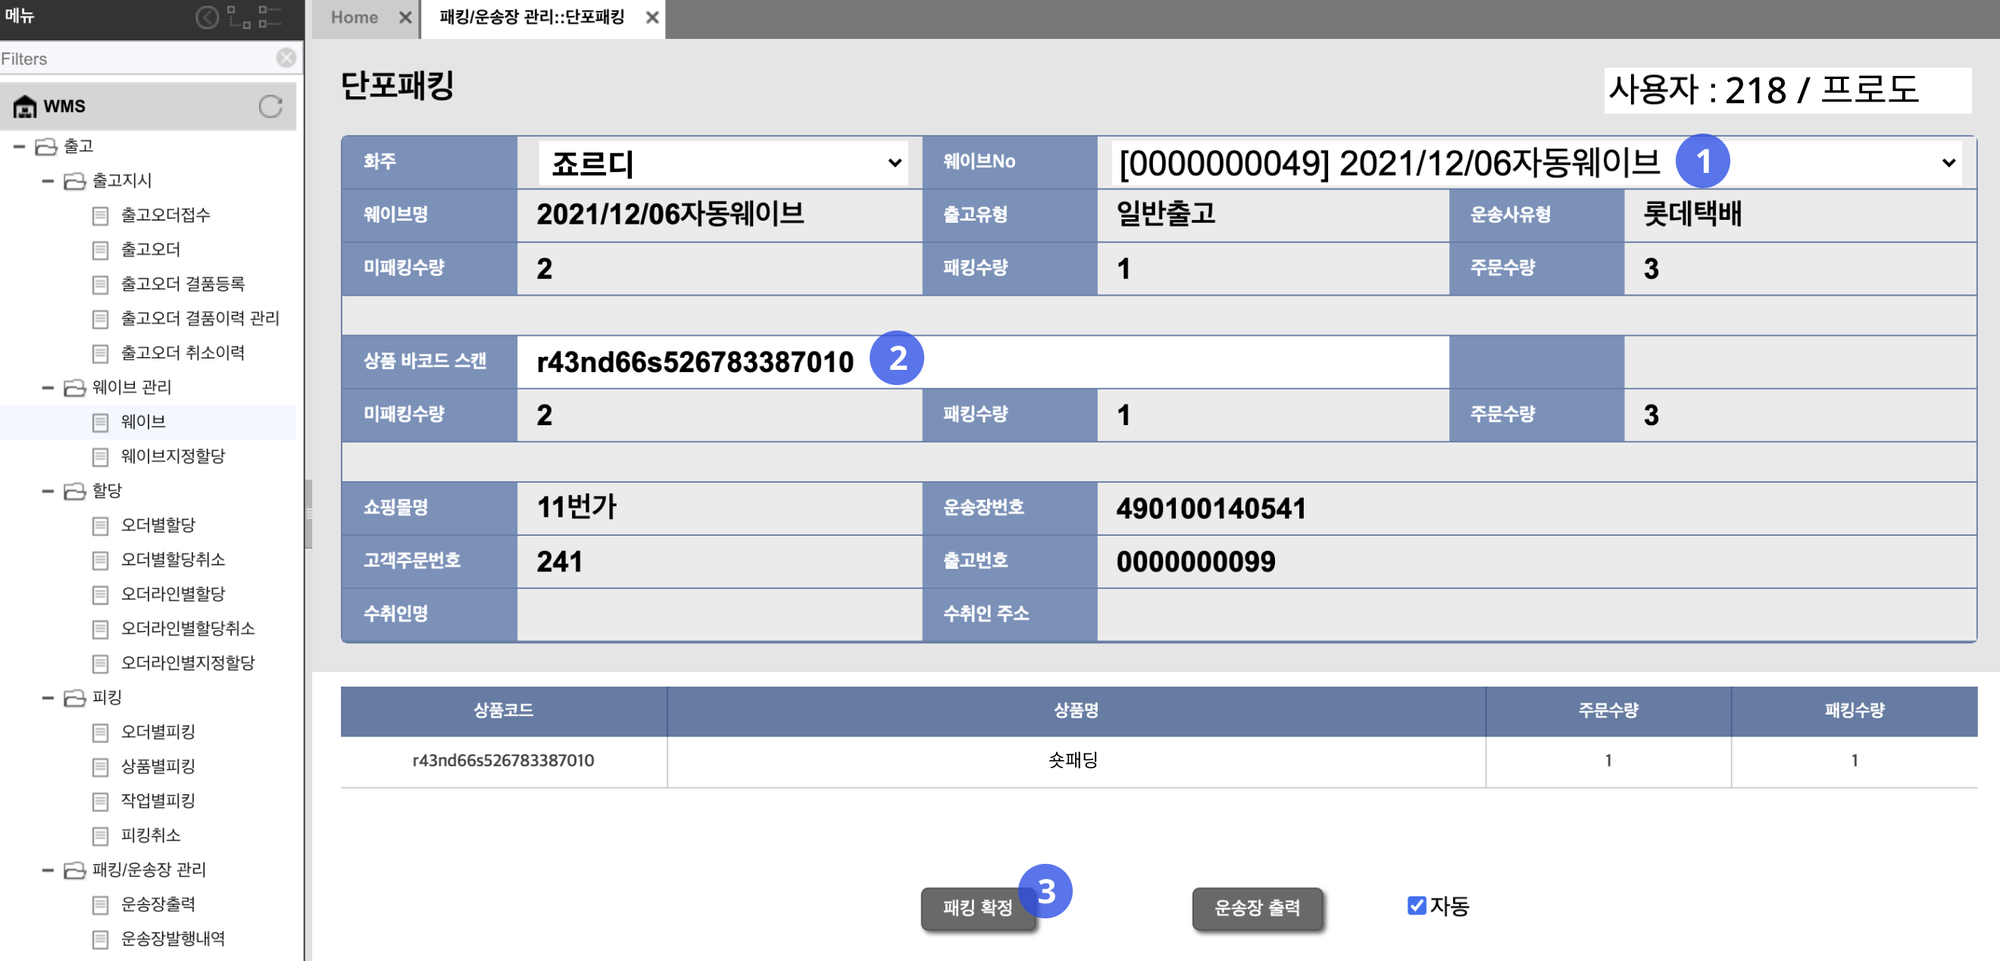Collapse the 피킹 folder in the tree
The image size is (2000, 961).
pyautogui.click(x=48, y=698)
